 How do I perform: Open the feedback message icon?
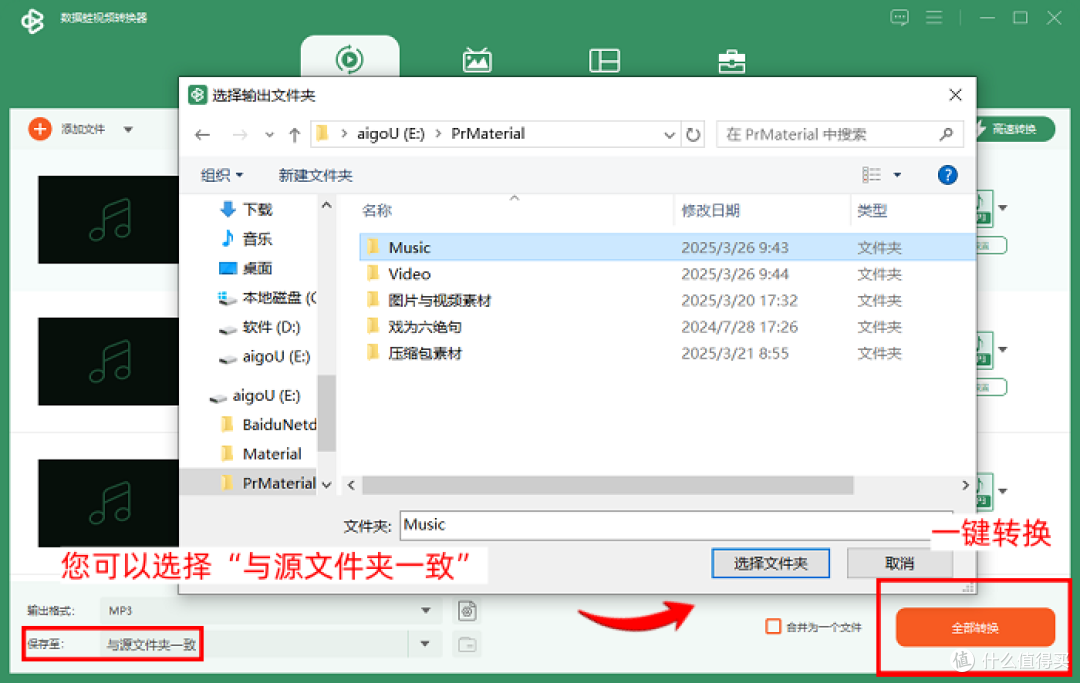coord(899,17)
